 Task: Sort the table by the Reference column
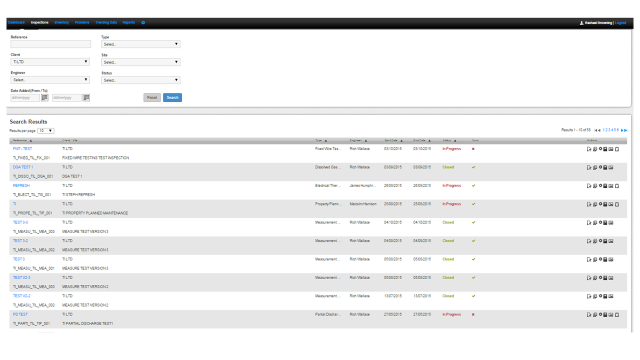[22, 140]
